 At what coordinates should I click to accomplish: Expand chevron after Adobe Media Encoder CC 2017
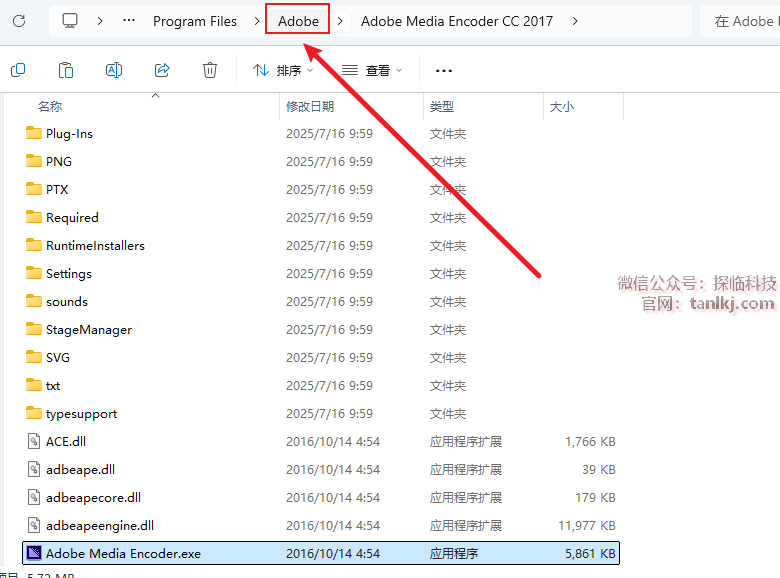[575, 21]
